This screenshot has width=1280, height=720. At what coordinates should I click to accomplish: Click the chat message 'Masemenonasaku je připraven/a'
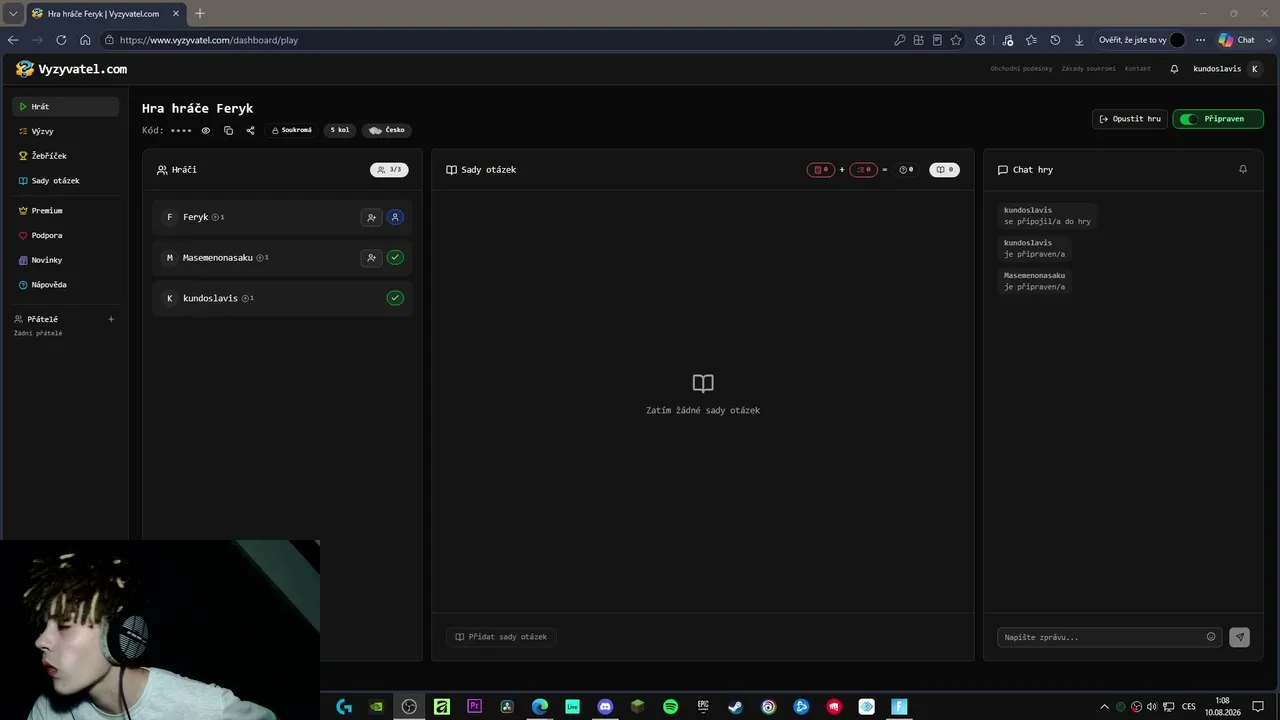pyautogui.click(x=1034, y=281)
